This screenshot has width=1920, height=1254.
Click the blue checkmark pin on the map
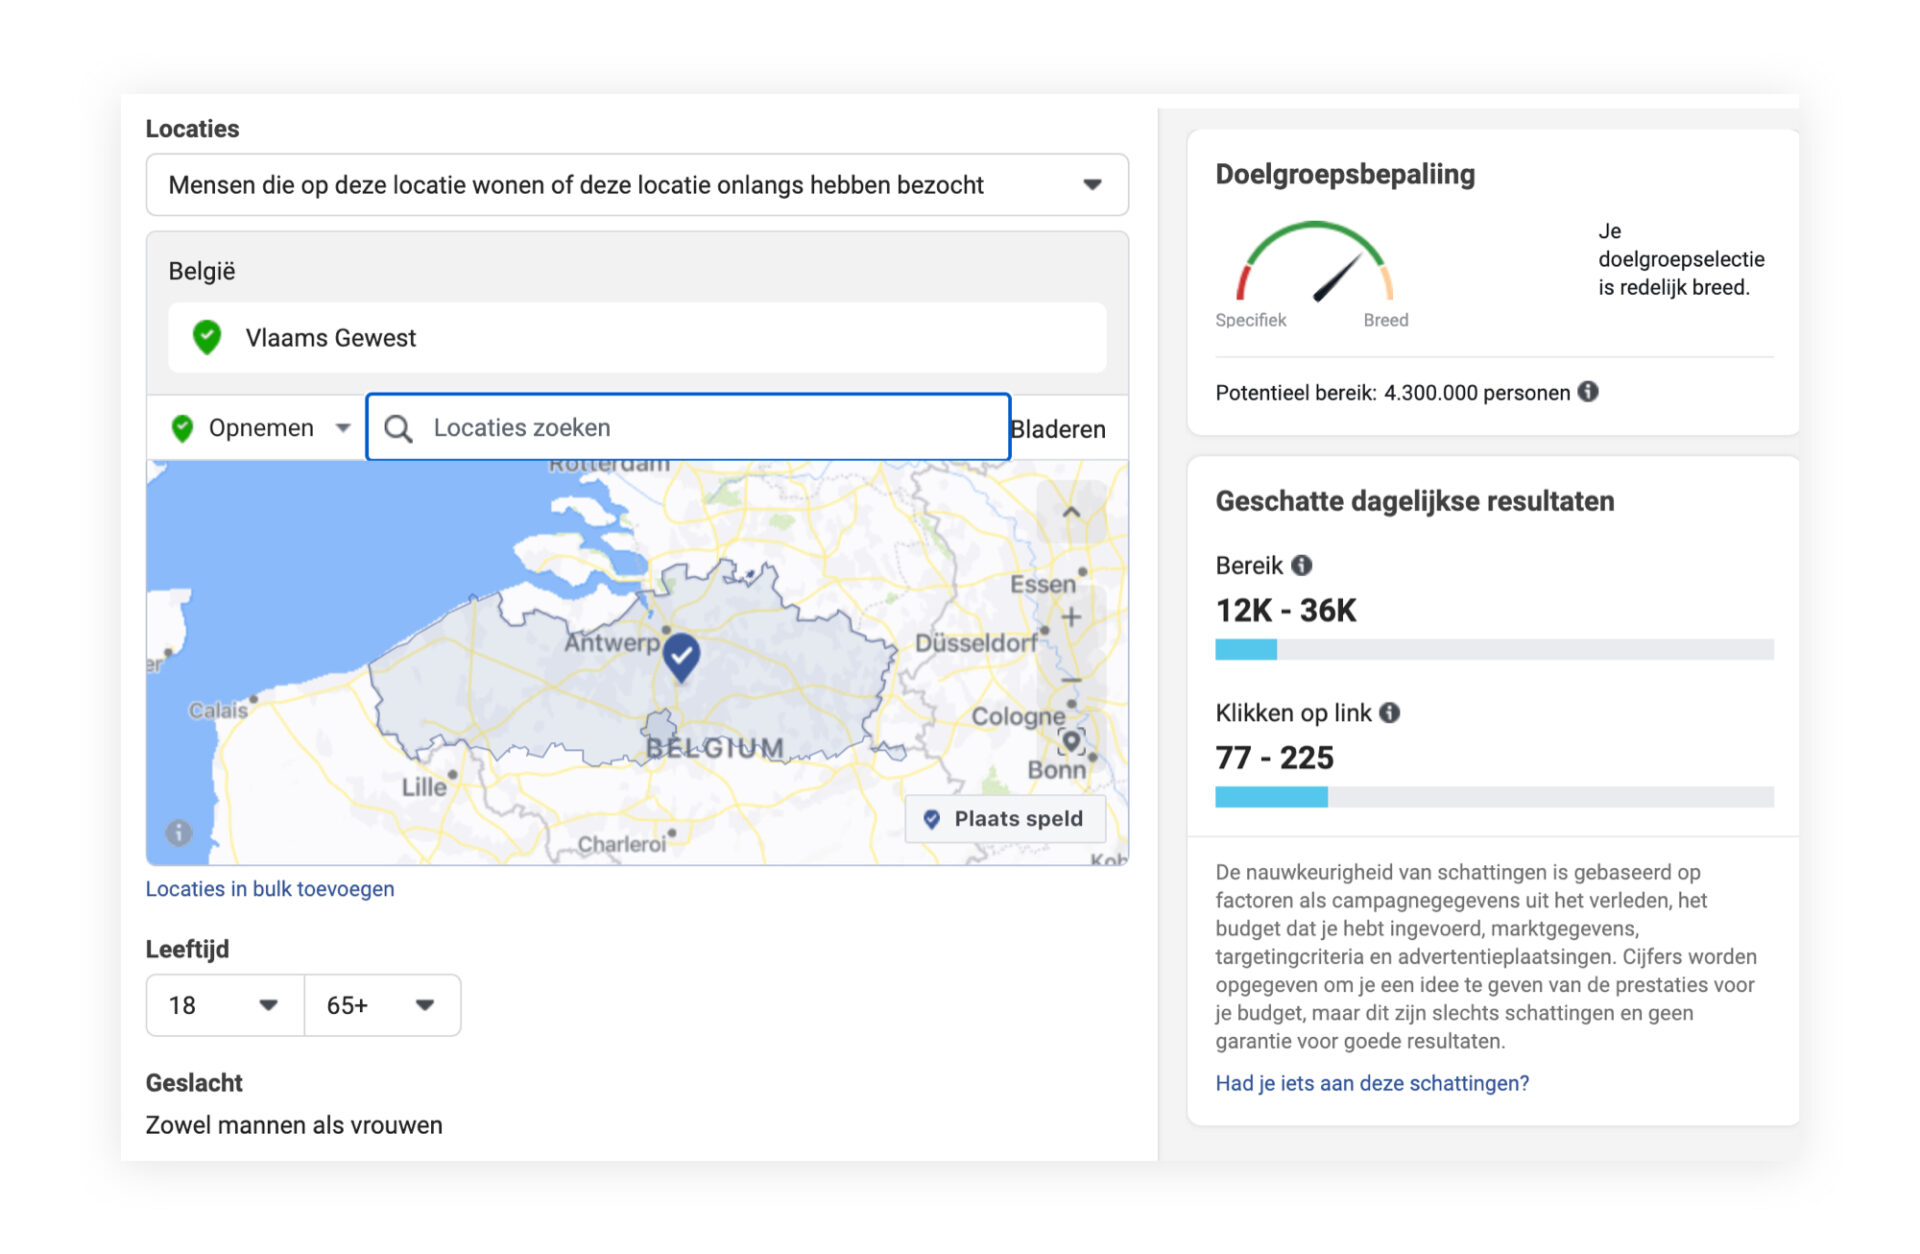click(682, 657)
